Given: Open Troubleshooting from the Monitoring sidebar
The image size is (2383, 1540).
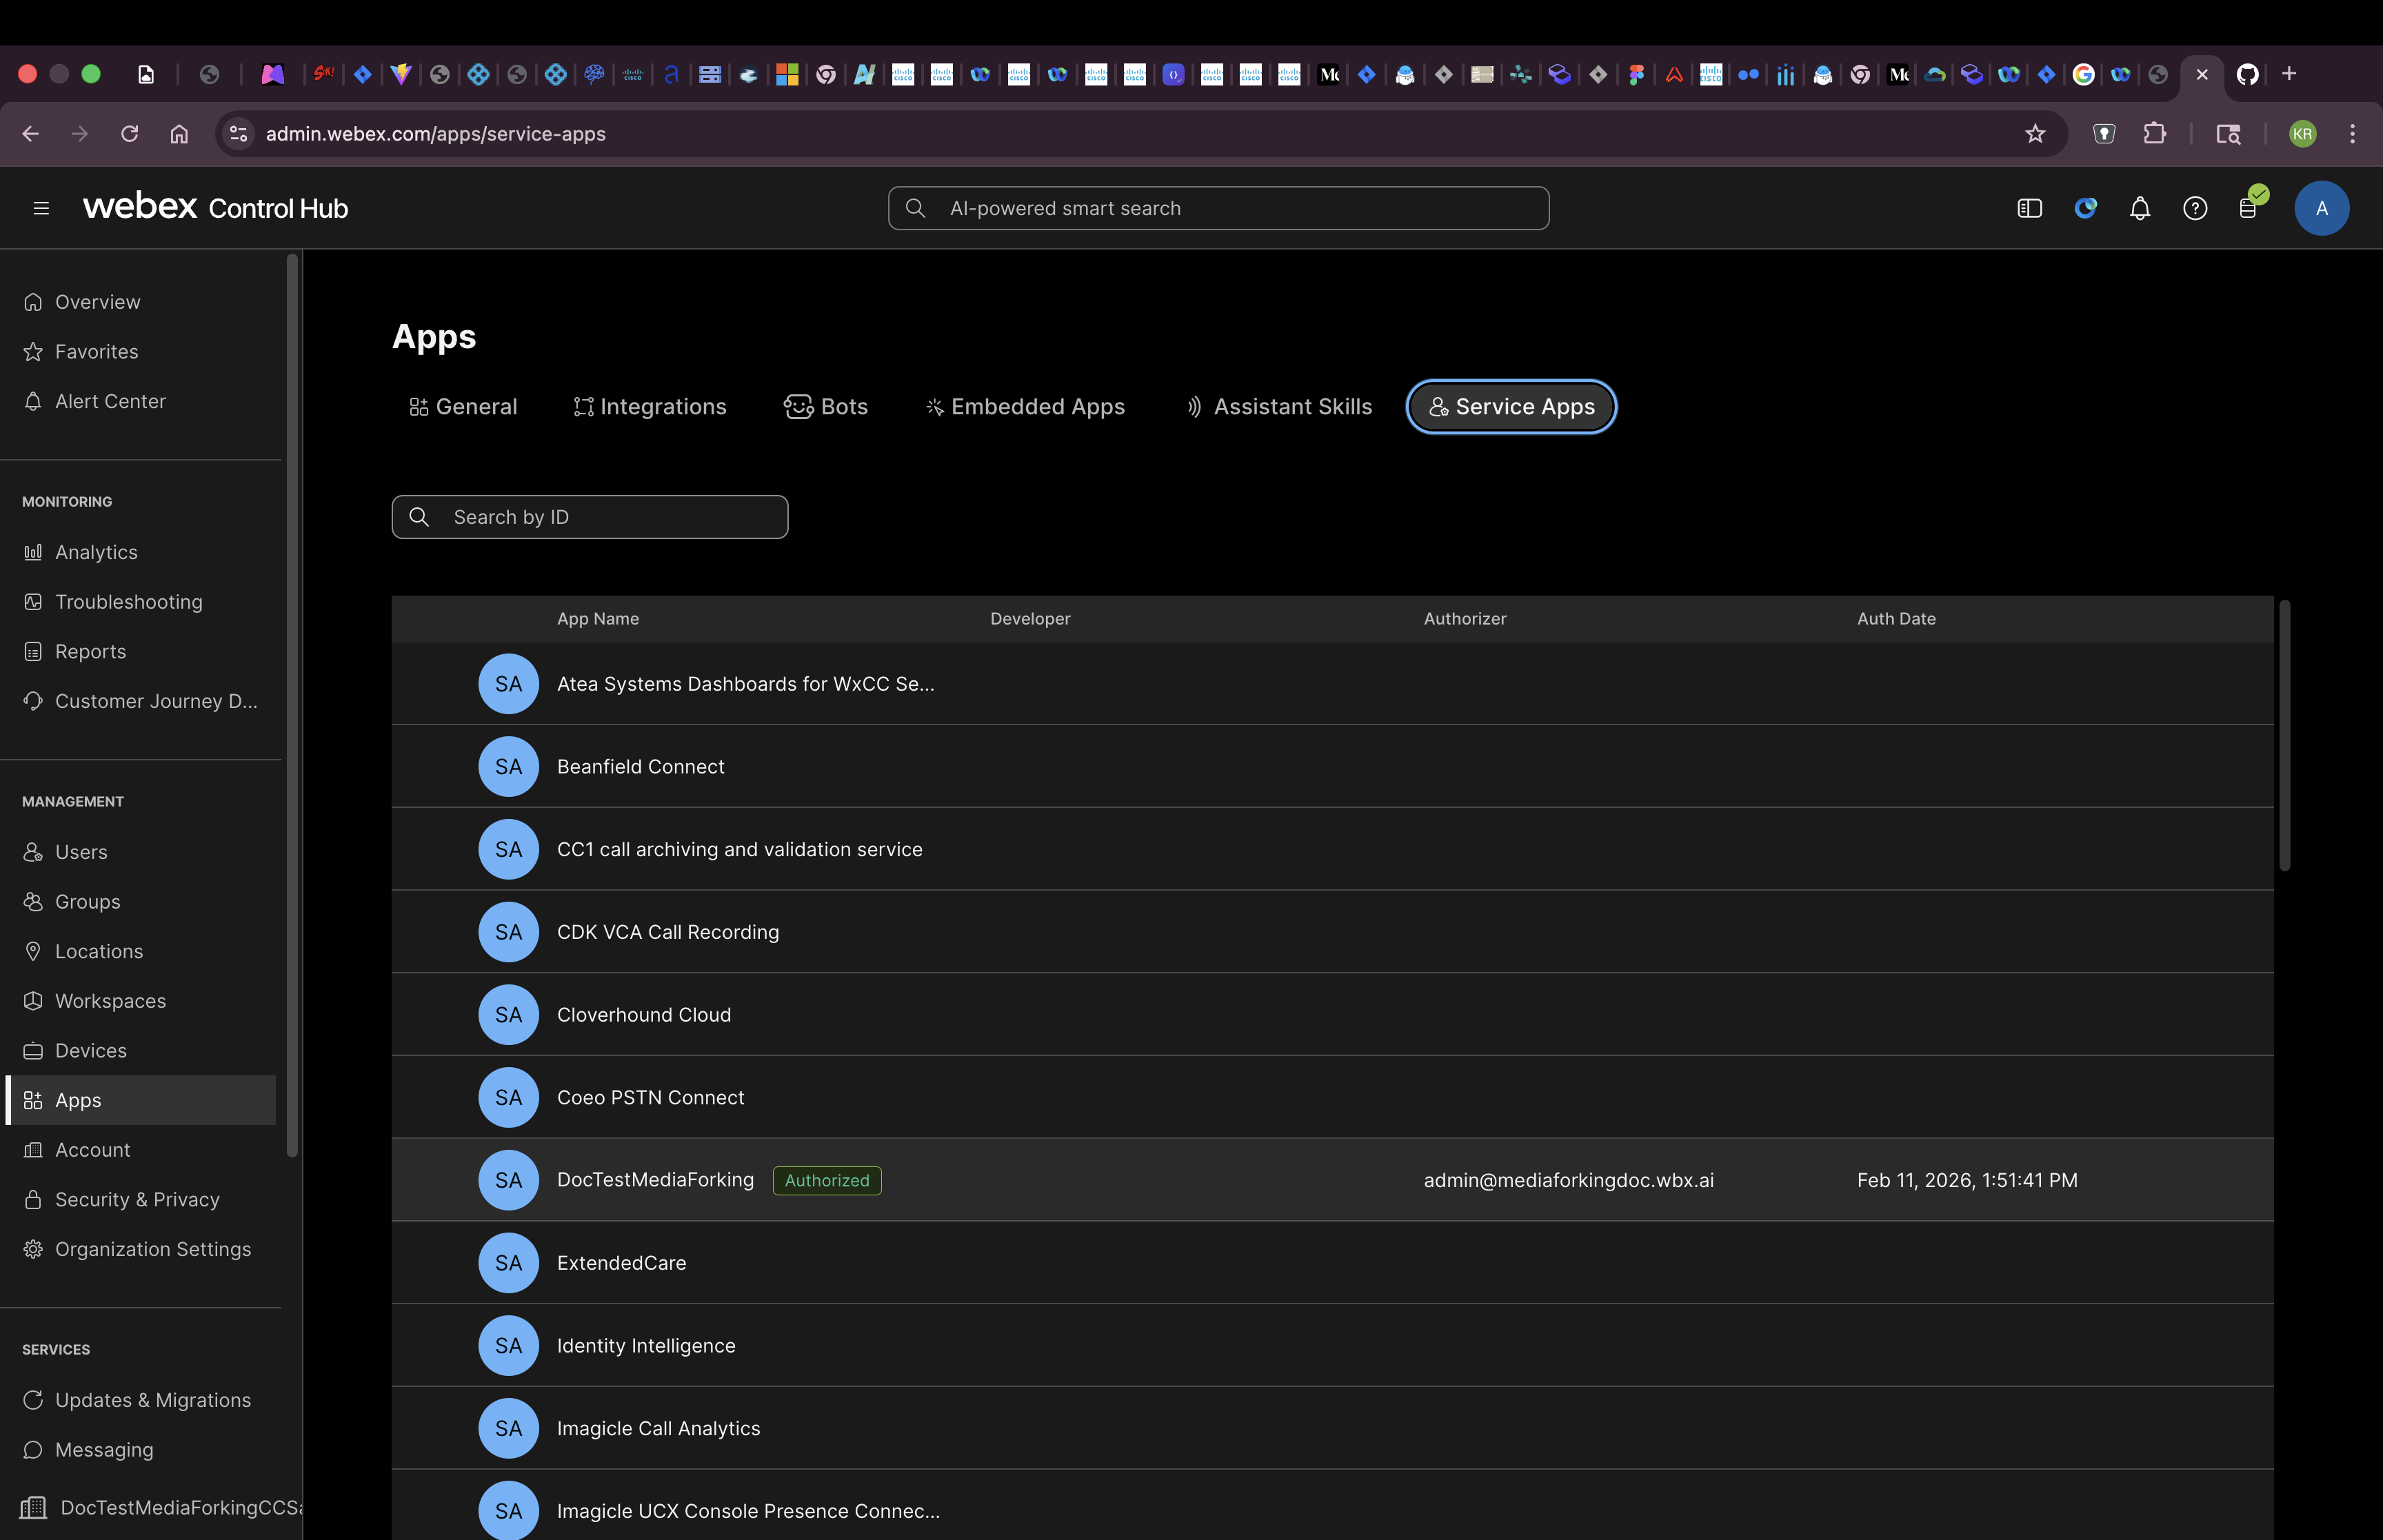Looking at the screenshot, I should [x=129, y=601].
